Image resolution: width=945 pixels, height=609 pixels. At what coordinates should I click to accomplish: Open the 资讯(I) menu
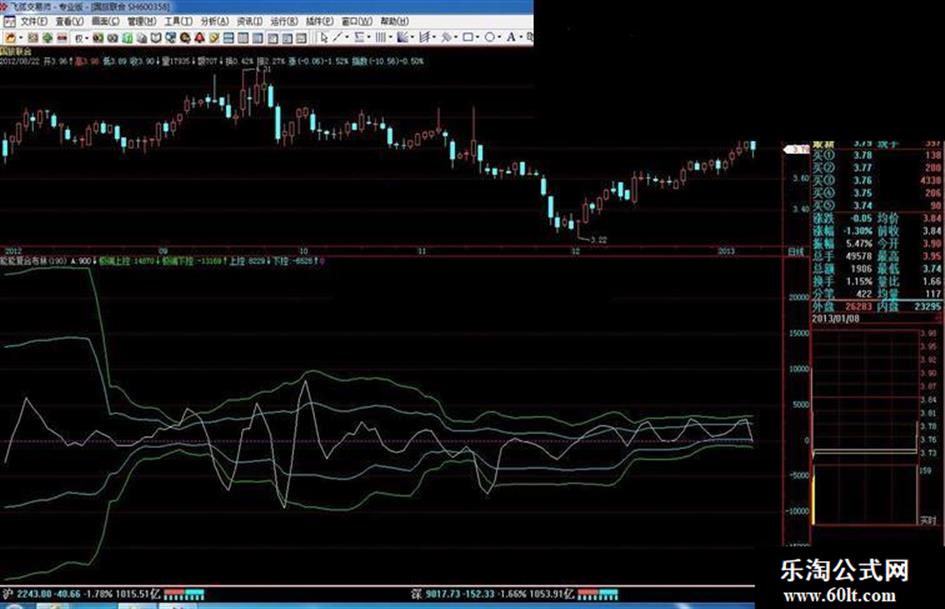pos(250,22)
